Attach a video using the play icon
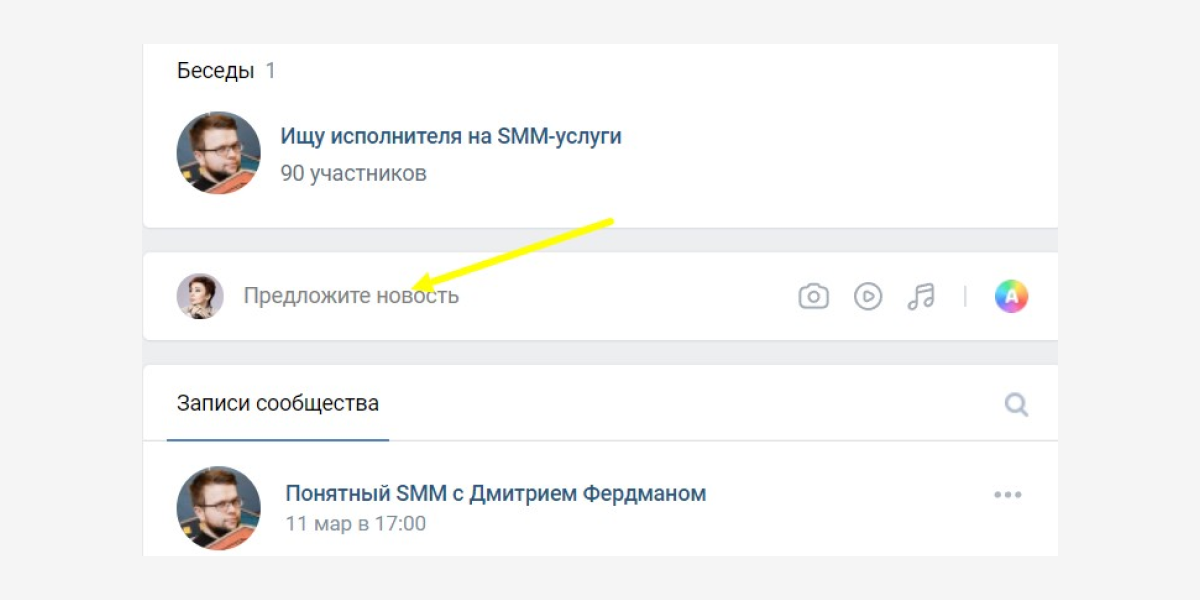This screenshot has width=1200, height=600. point(867,297)
